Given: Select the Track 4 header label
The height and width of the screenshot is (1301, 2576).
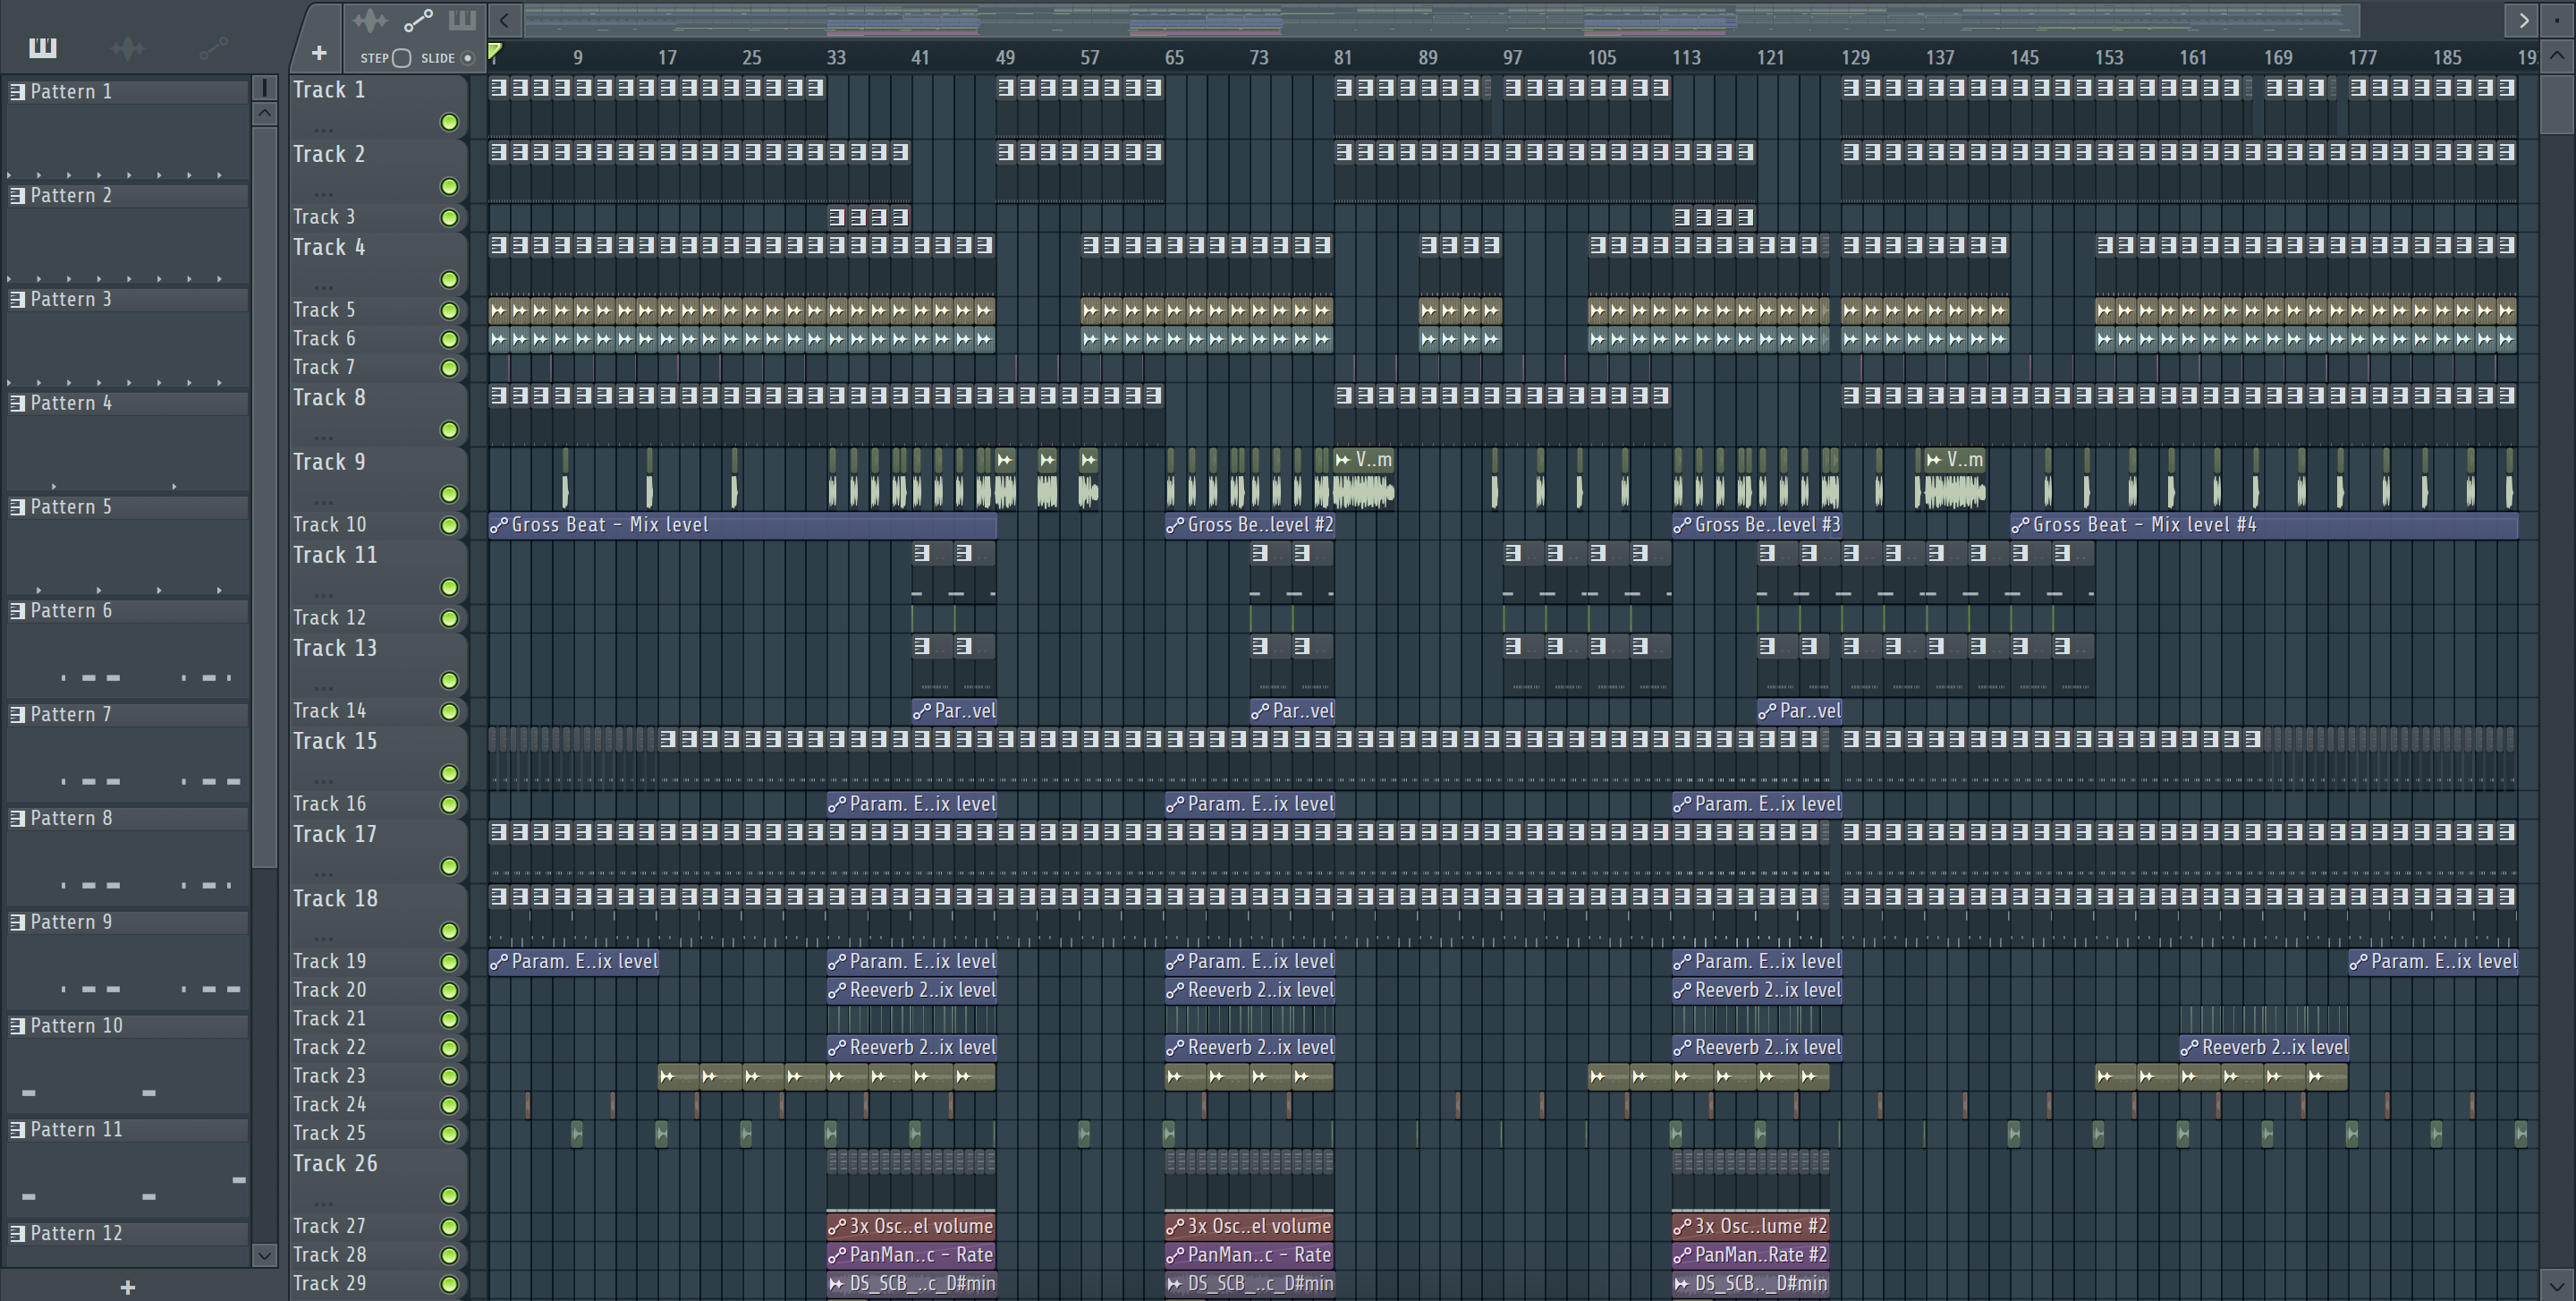Looking at the screenshot, I should click(x=329, y=248).
